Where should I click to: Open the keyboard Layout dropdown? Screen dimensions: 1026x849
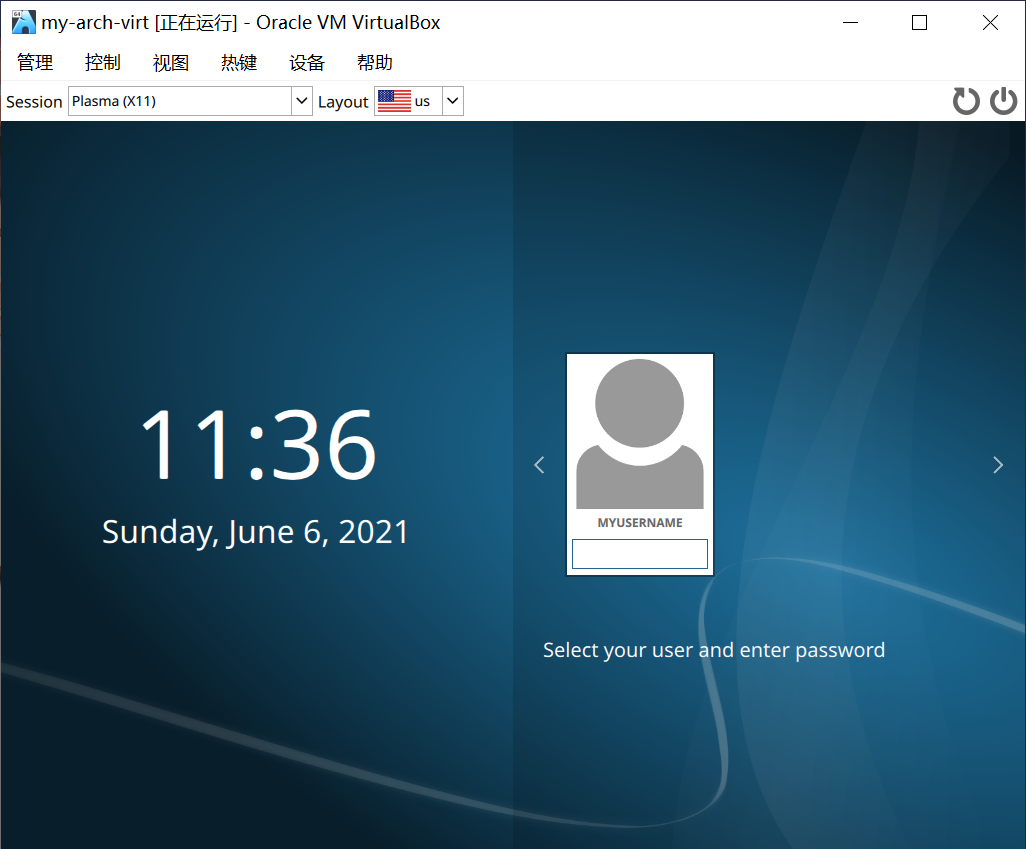pyautogui.click(x=450, y=100)
